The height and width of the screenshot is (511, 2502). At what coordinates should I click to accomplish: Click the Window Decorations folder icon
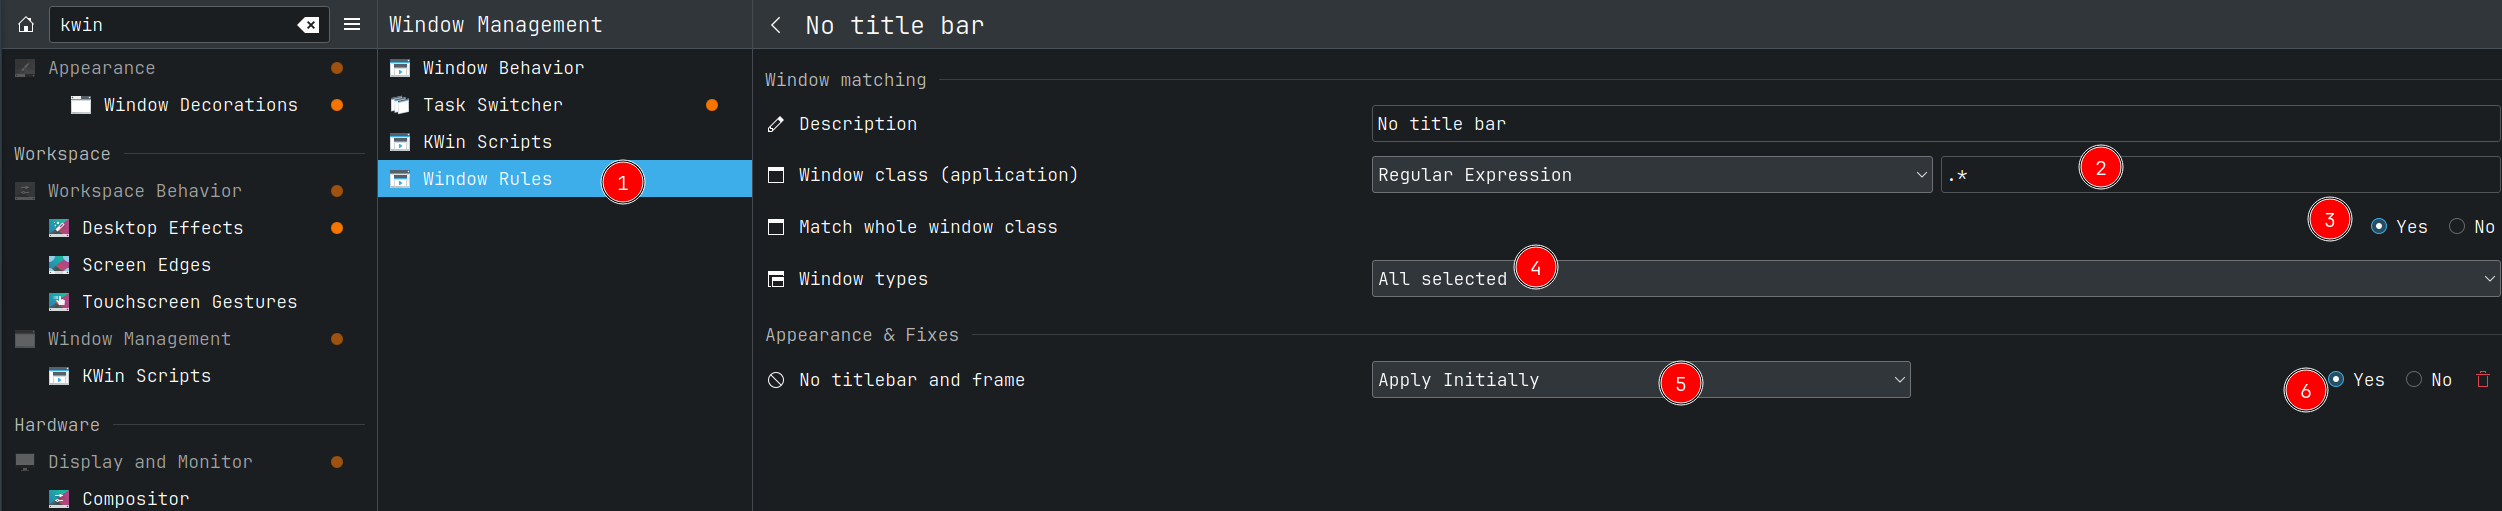pos(81,105)
